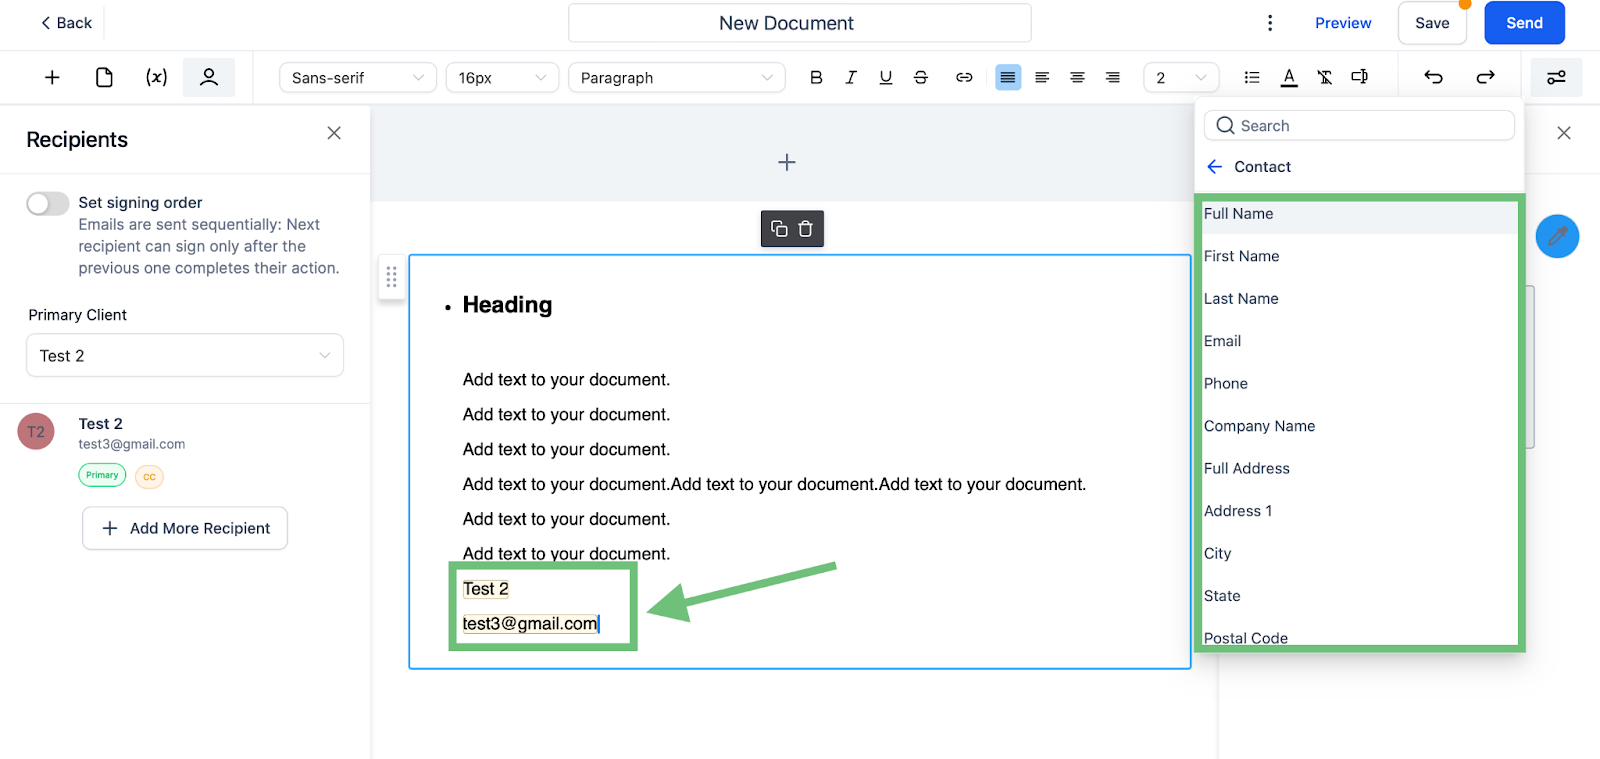Click the inserted test3@gmail.com text in document
Image resolution: width=1600 pixels, height=759 pixels.
pos(530,624)
